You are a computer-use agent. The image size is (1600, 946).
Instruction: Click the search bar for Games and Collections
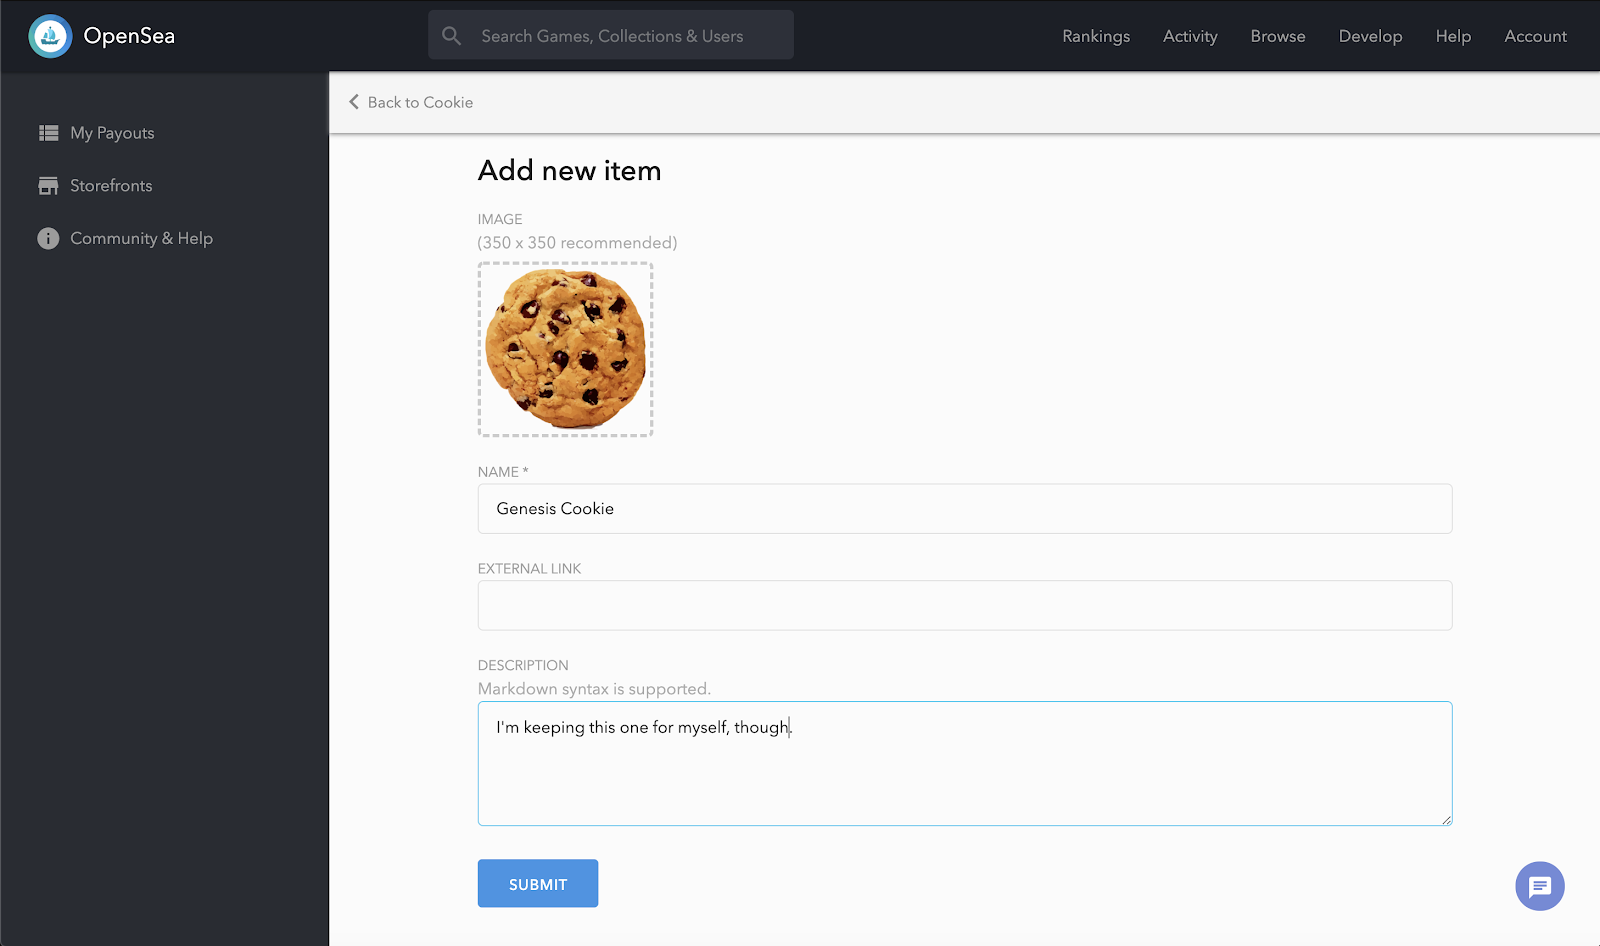610,35
